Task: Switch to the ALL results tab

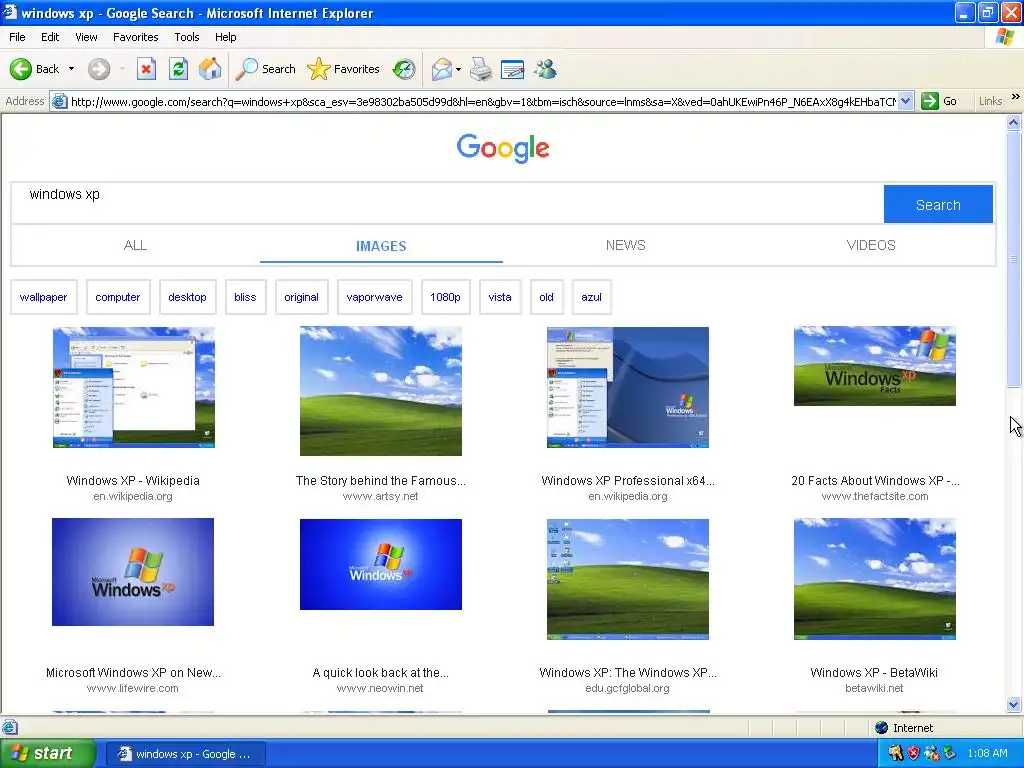Action: [x=135, y=246]
